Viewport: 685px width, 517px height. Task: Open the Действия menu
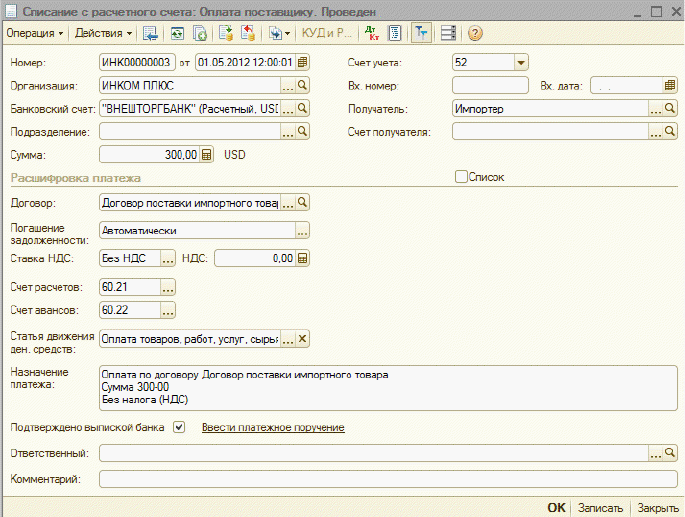(x=103, y=33)
